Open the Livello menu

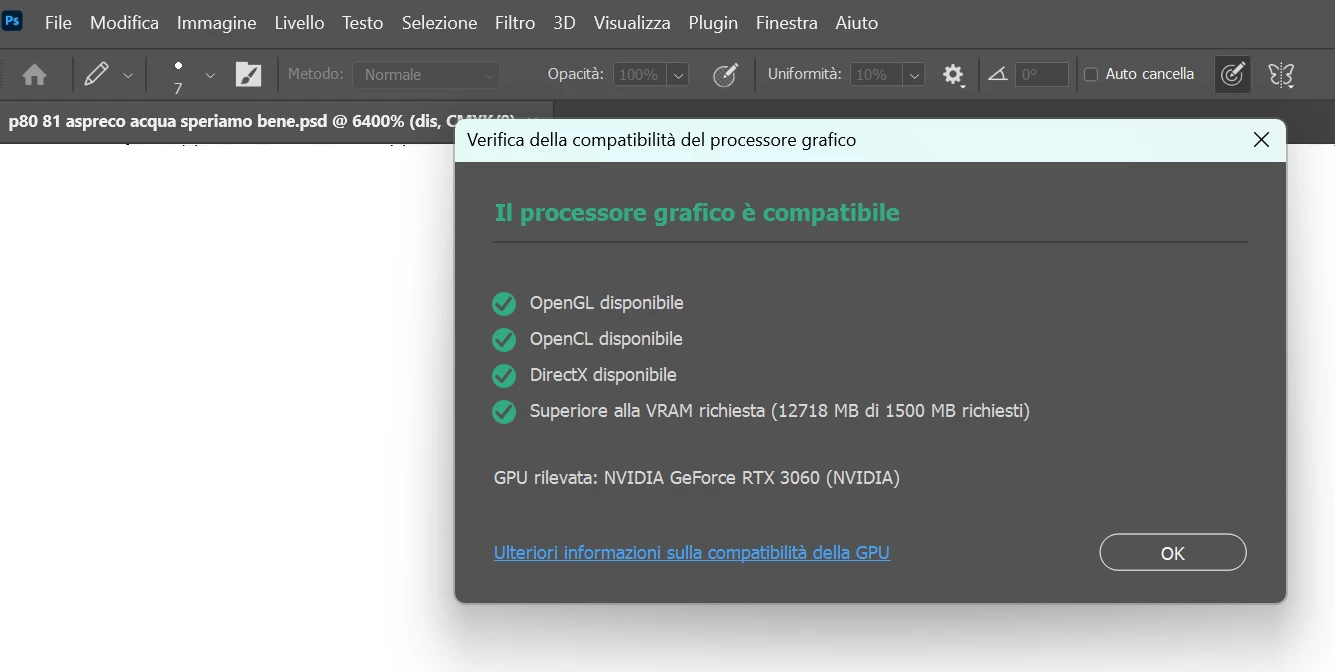pyautogui.click(x=299, y=22)
